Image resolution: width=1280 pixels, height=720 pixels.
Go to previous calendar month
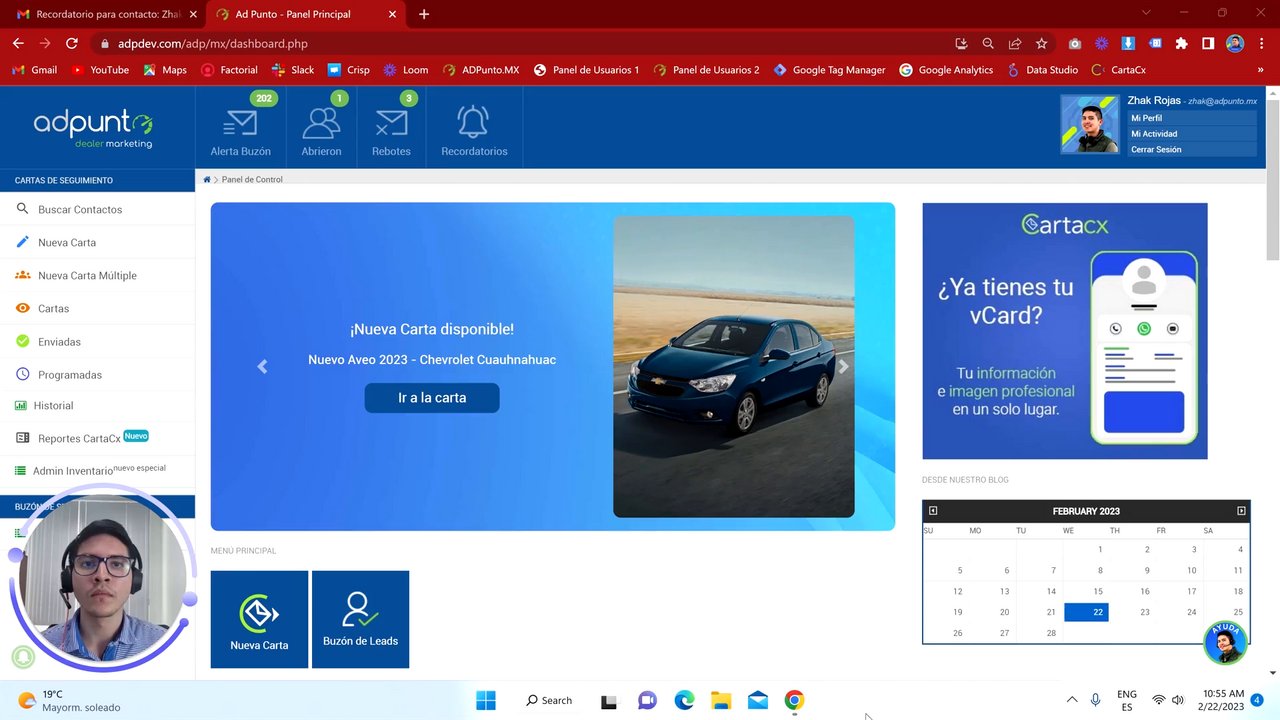933,511
